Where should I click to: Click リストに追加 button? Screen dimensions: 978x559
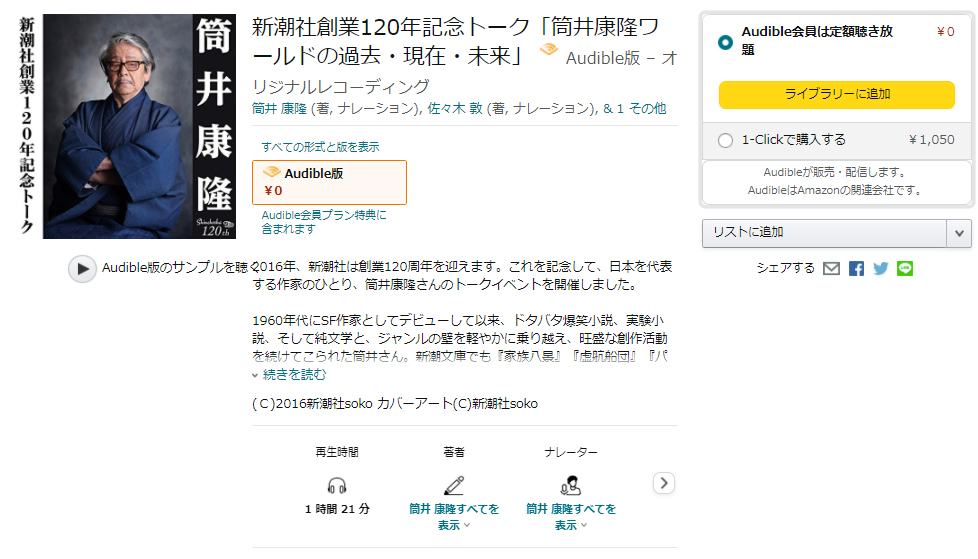pos(825,233)
